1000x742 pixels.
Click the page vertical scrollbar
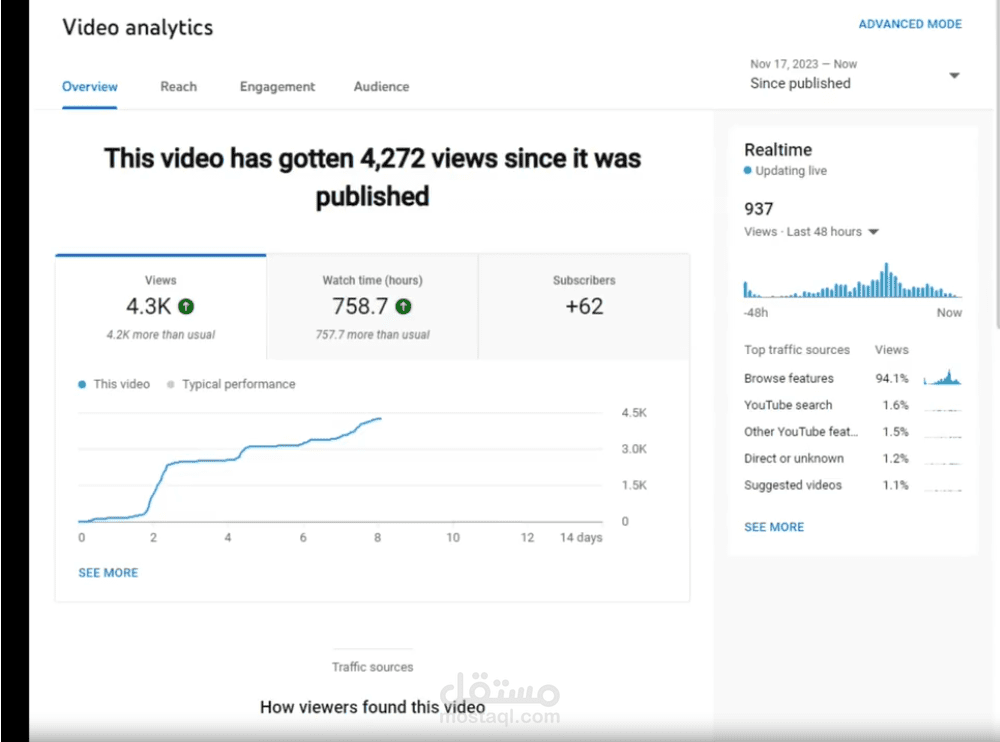(x=996, y=166)
